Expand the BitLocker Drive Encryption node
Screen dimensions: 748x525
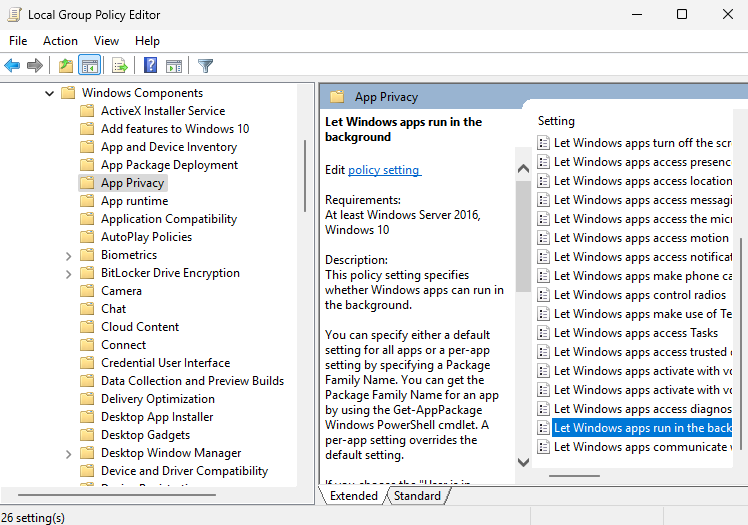(68, 273)
